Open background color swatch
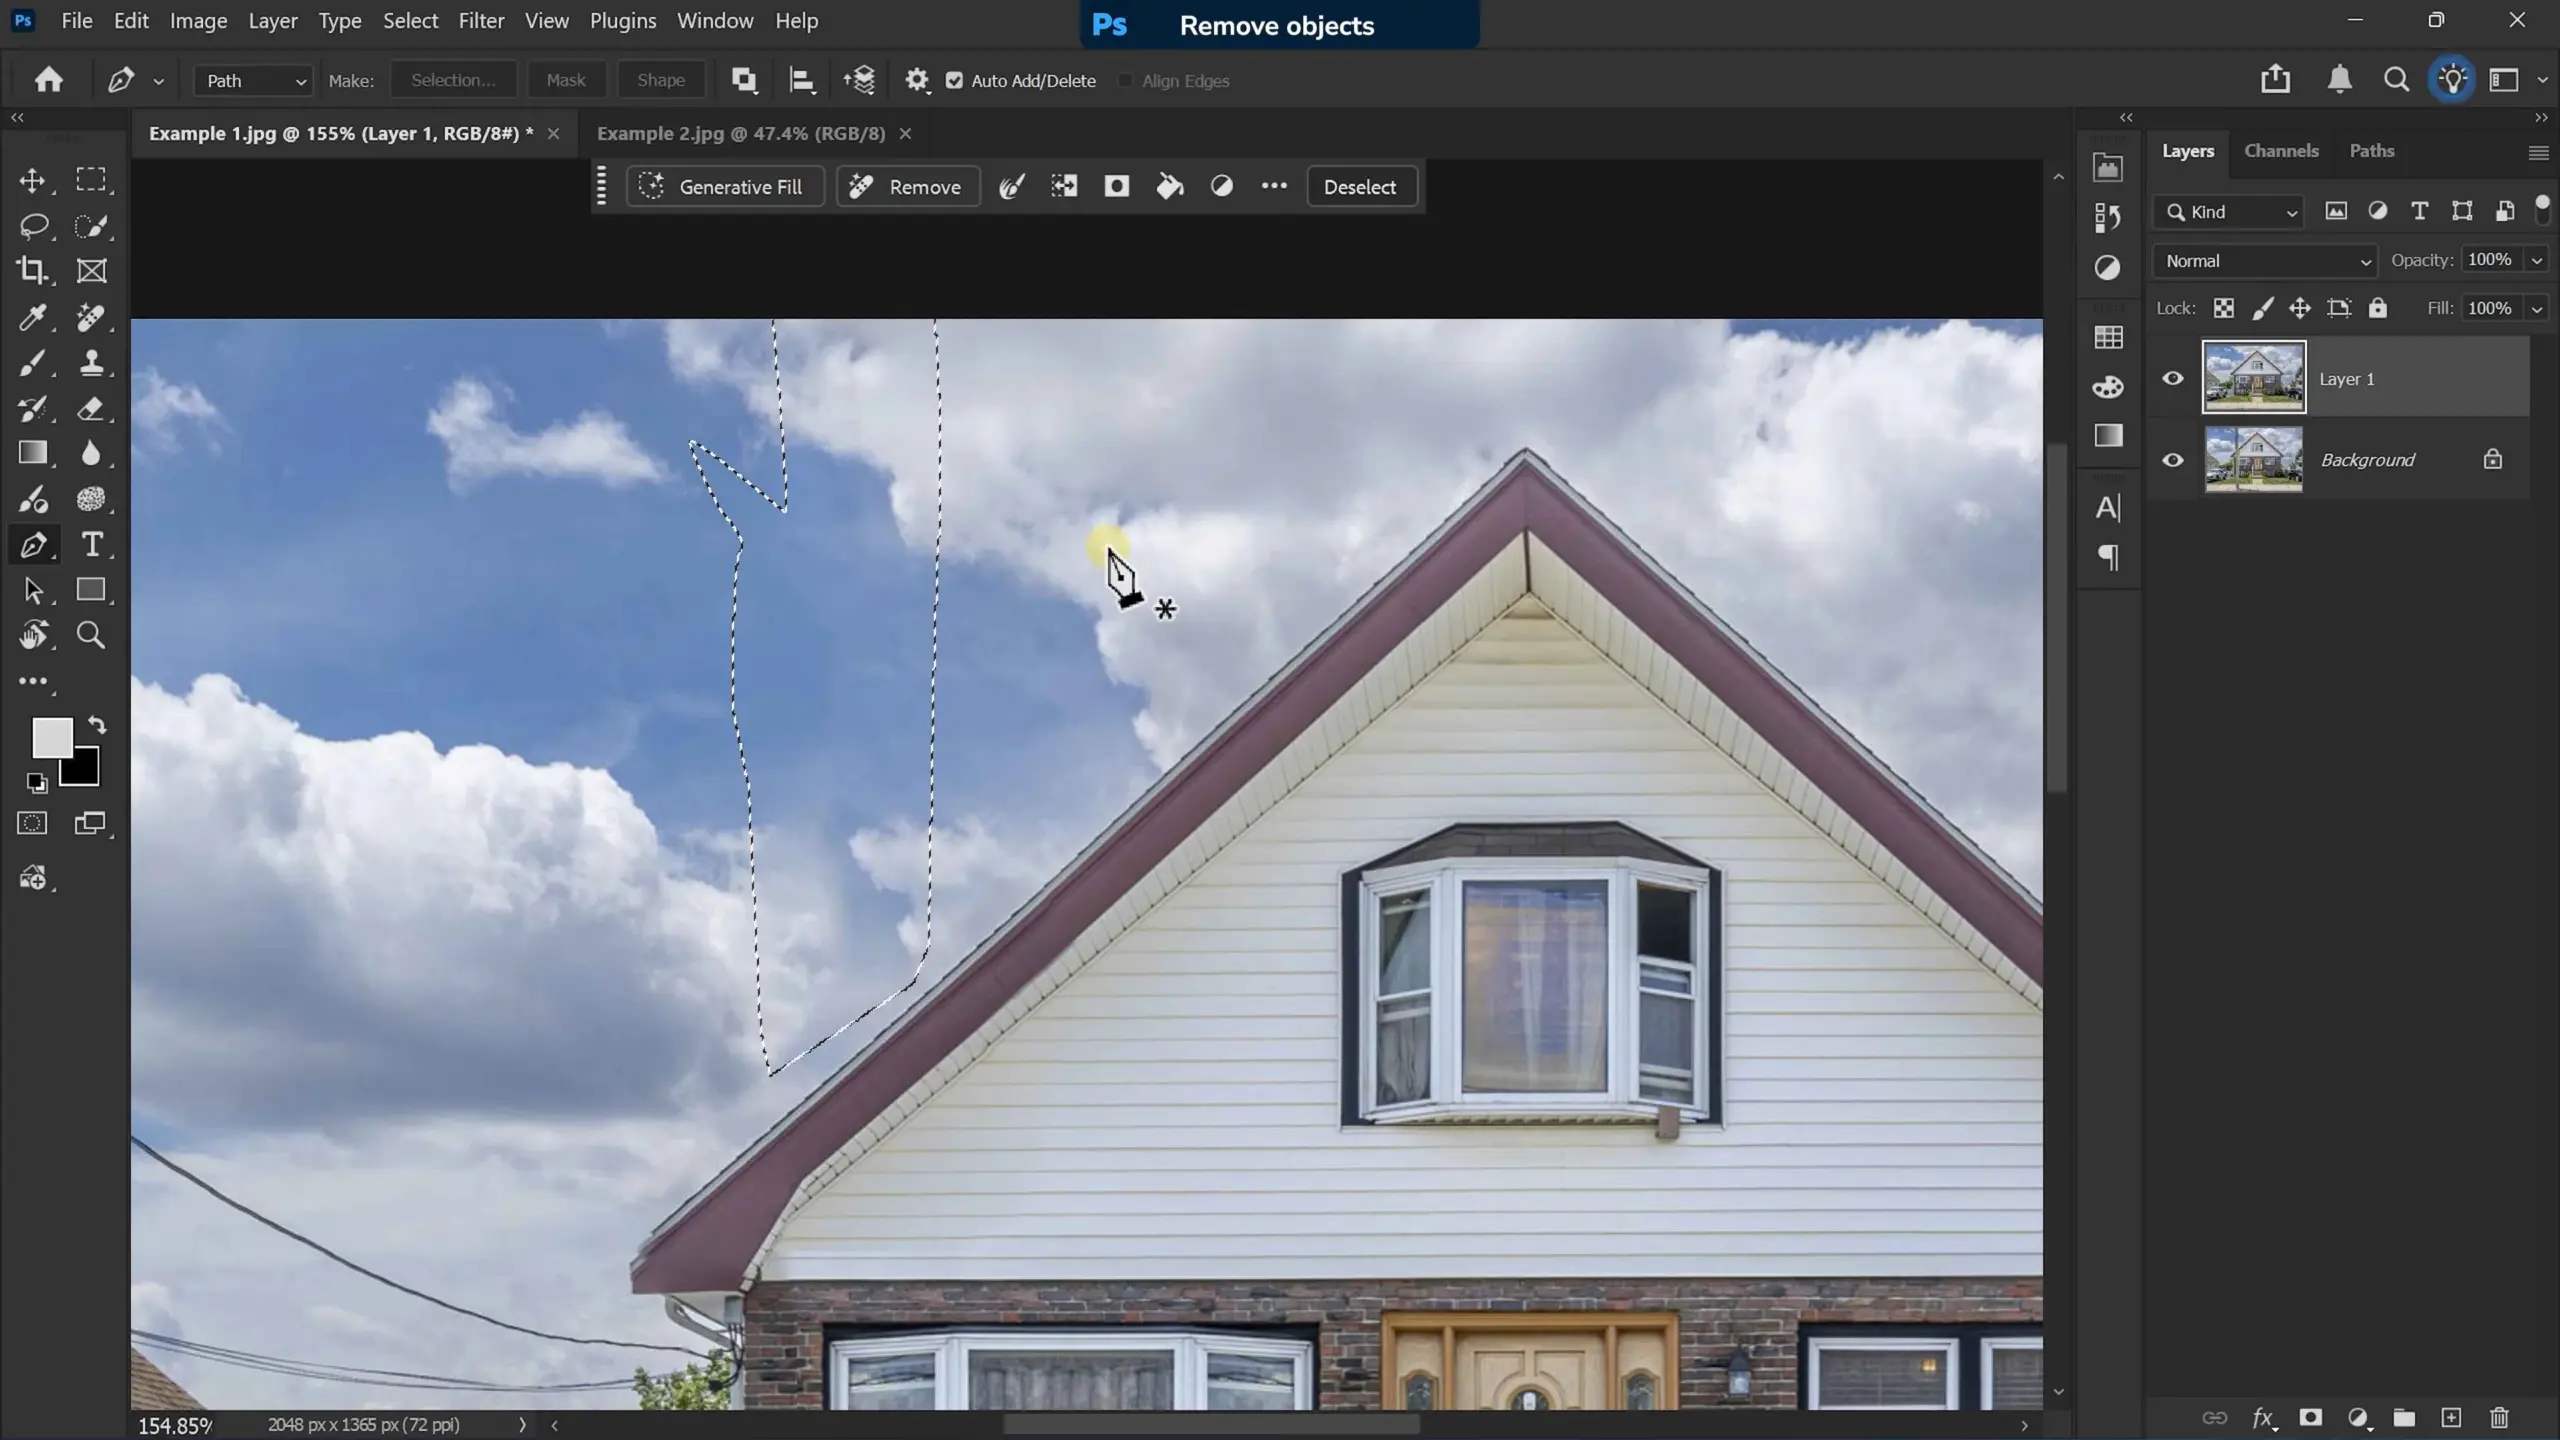 click(84, 771)
